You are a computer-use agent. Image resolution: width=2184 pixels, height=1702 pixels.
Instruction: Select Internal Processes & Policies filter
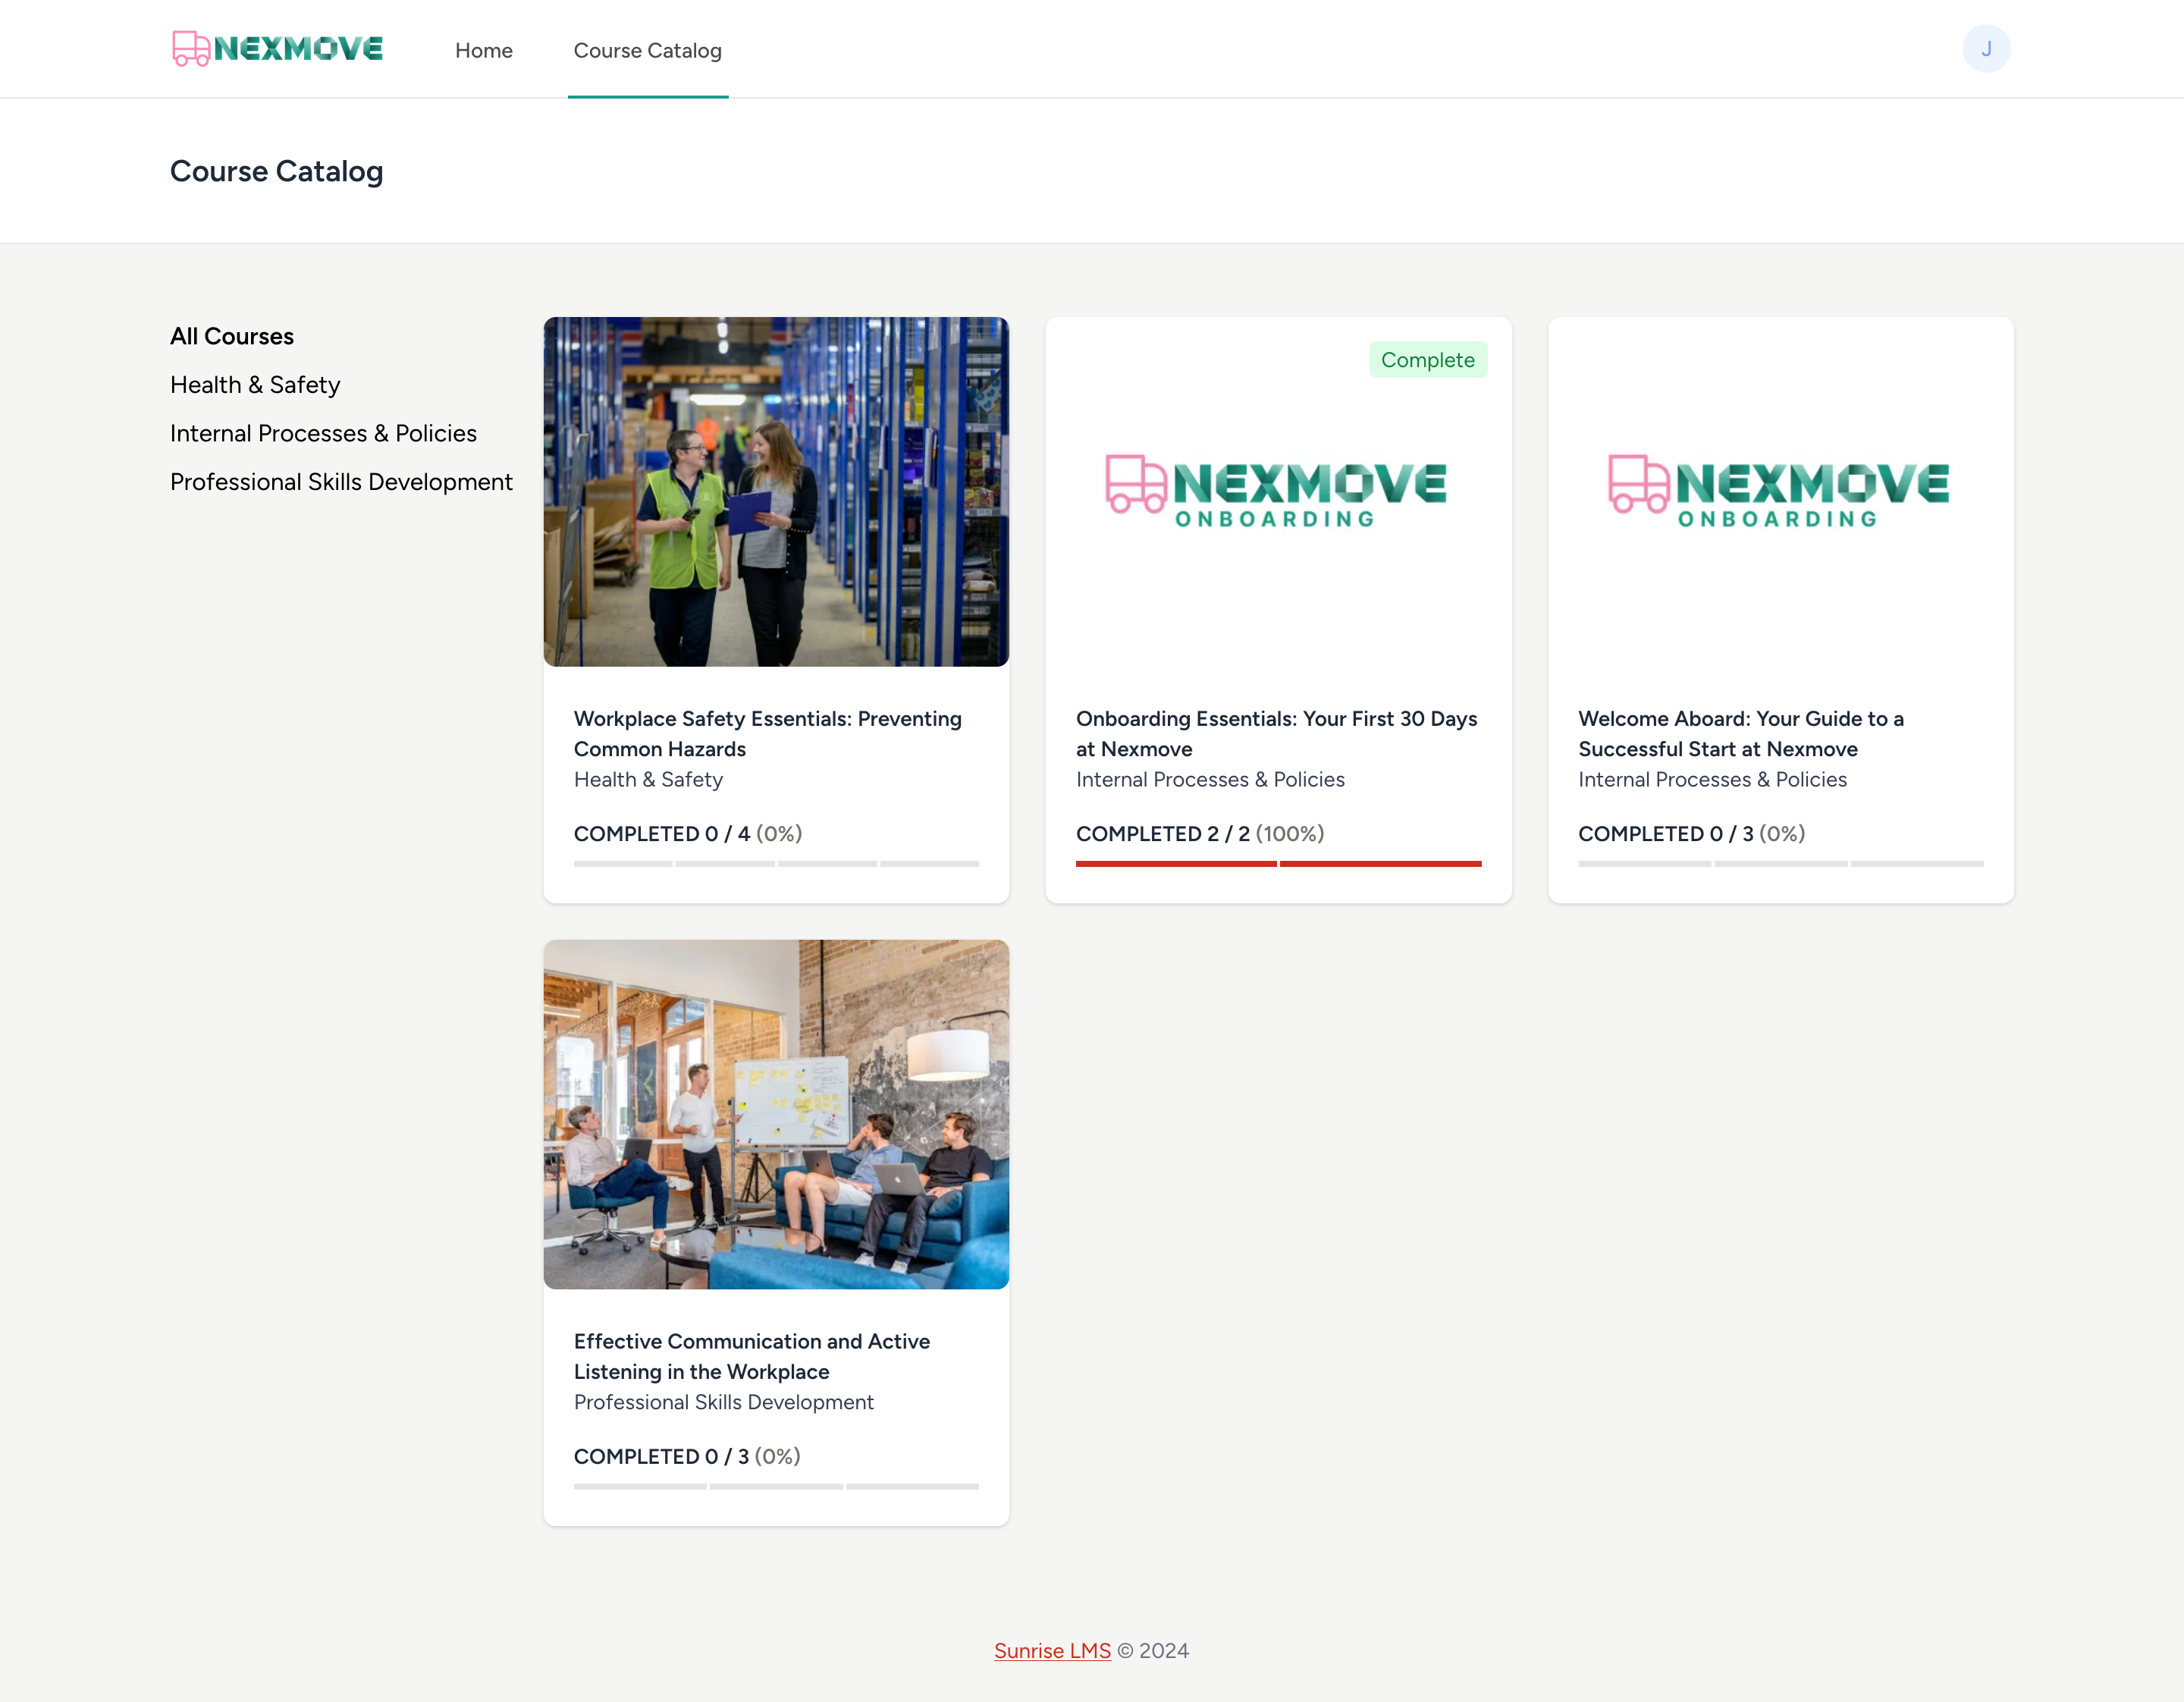click(x=322, y=432)
